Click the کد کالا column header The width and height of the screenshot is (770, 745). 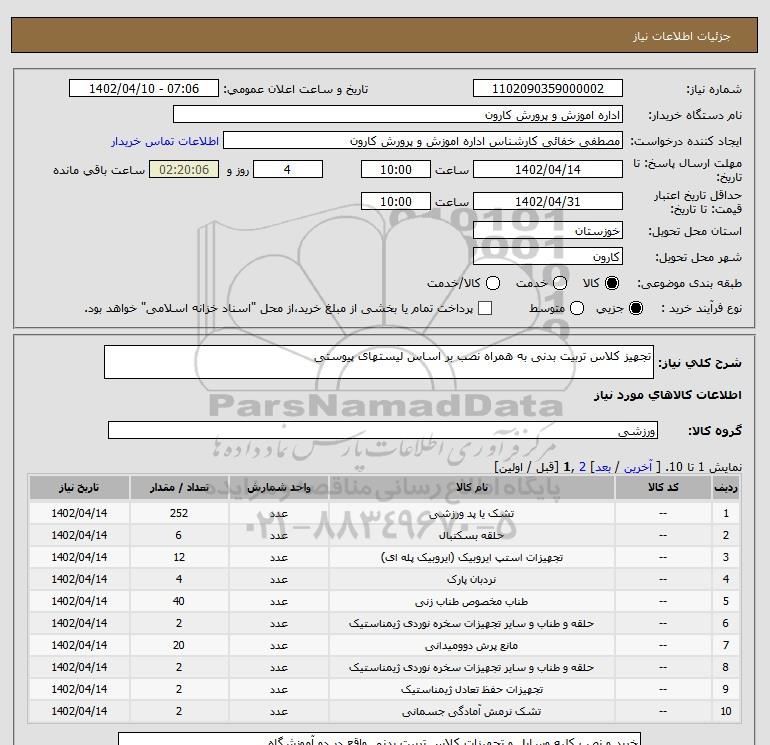pyautogui.click(x=663, y=487)
